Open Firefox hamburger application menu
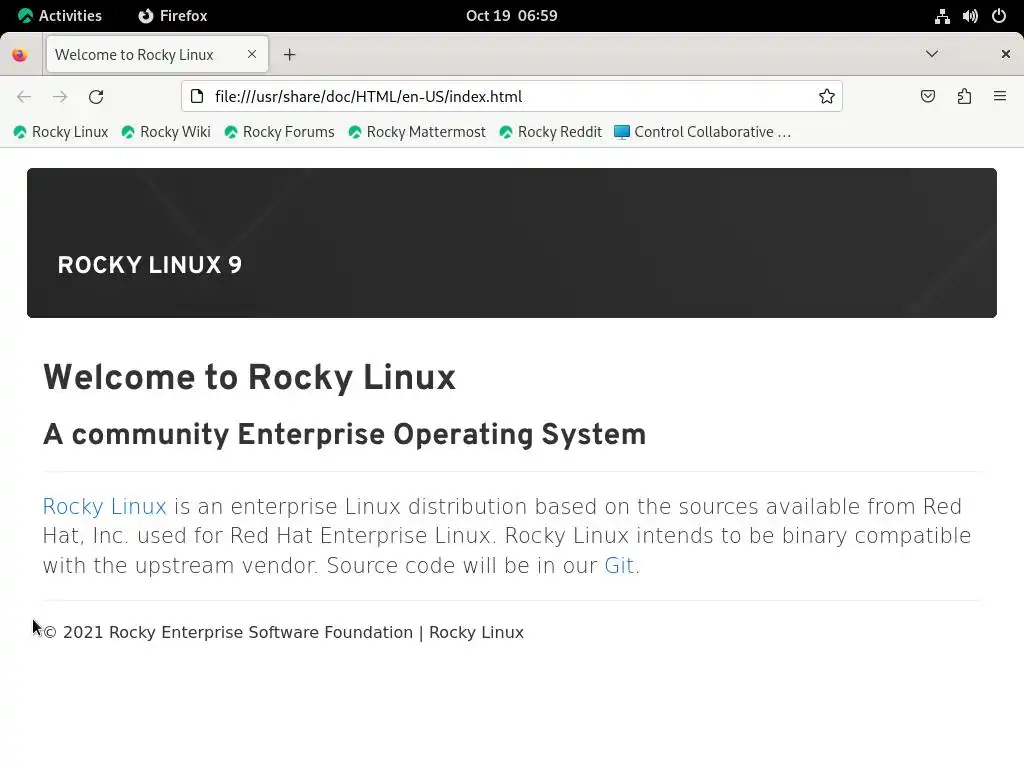 (1000, 97)
